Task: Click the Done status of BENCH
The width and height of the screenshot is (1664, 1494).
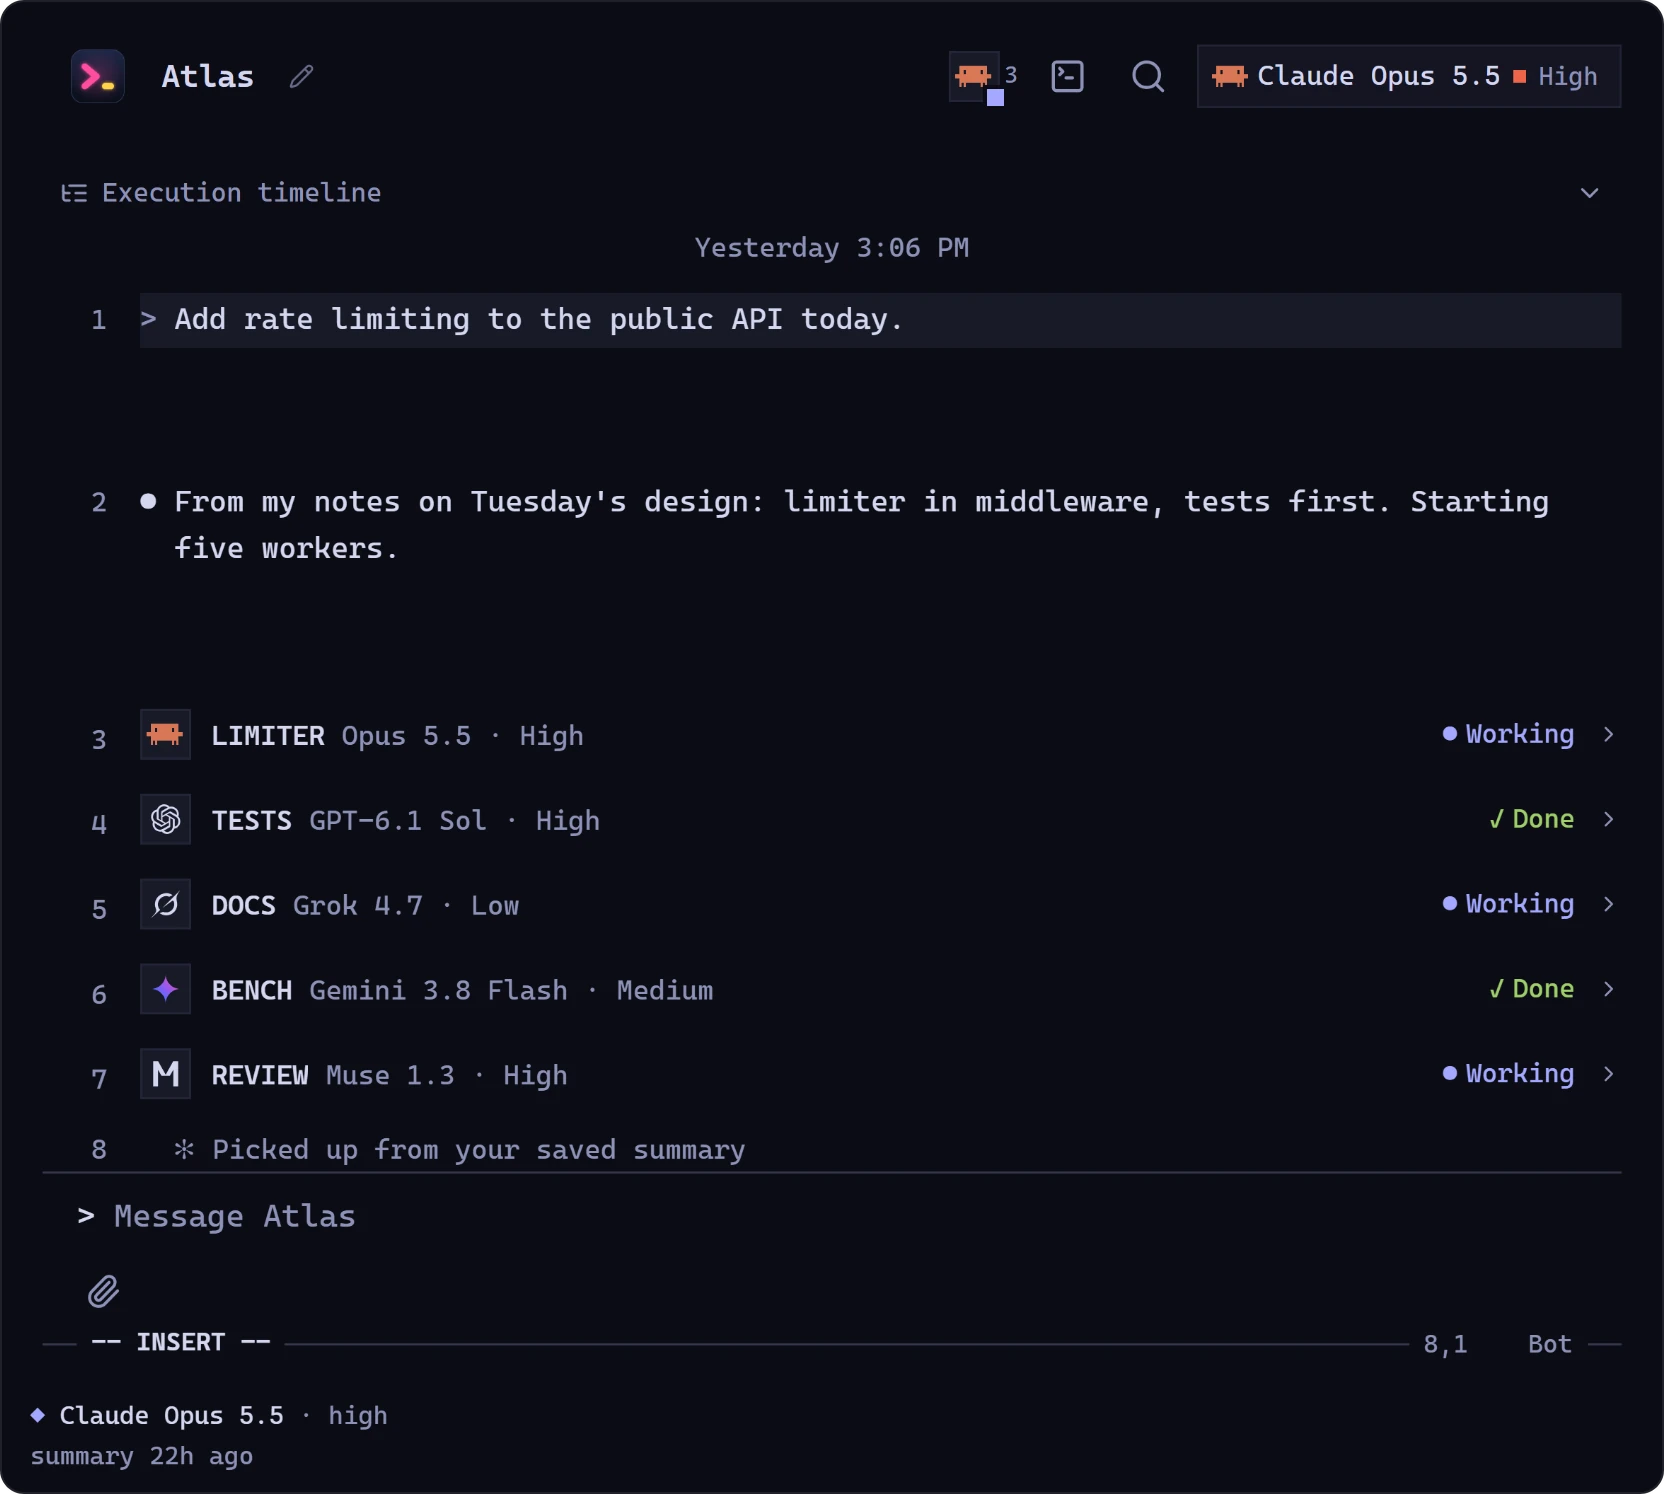Action: tap(1531, 989)
